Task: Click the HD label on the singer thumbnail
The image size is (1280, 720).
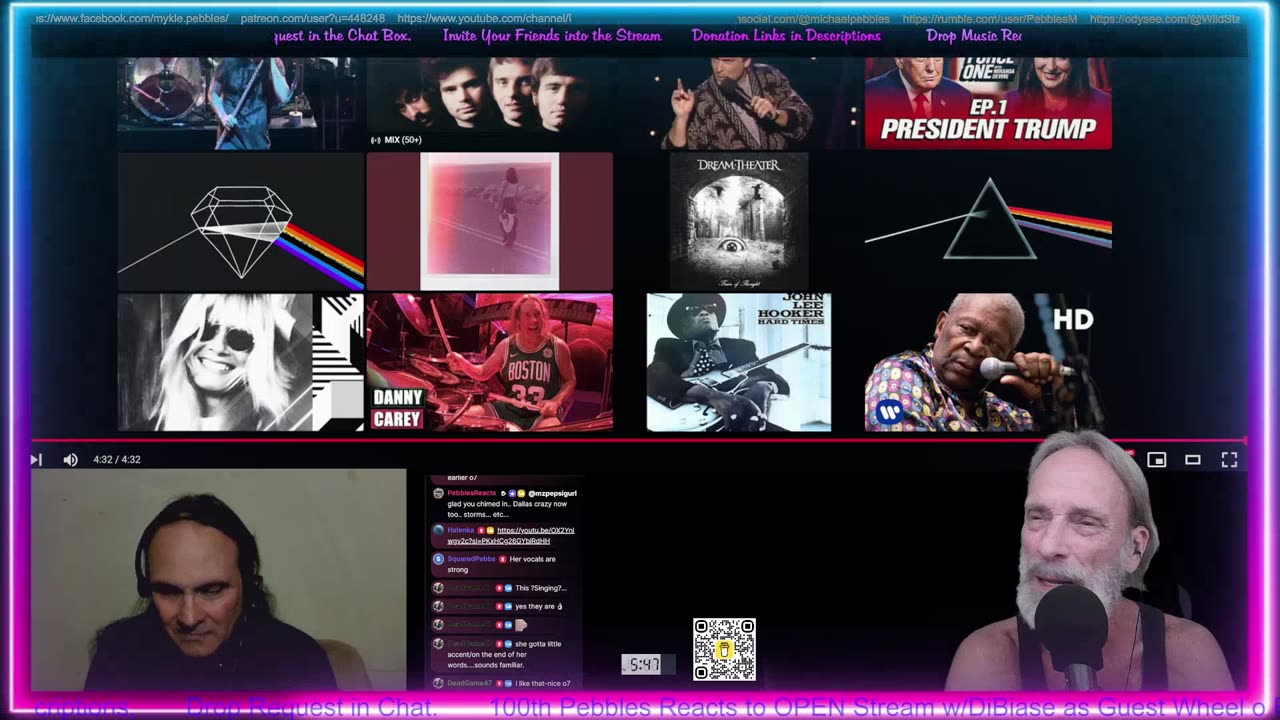Action: (x=1073, y=320)
